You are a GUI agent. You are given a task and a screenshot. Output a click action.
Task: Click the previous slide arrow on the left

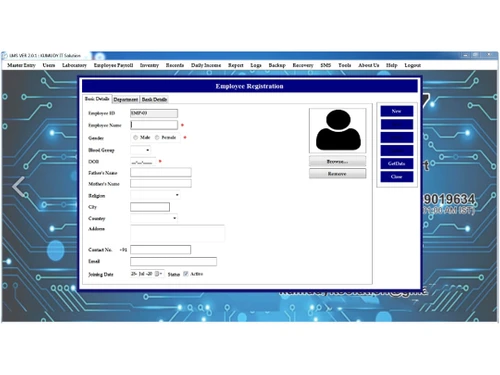pos(19,187)
